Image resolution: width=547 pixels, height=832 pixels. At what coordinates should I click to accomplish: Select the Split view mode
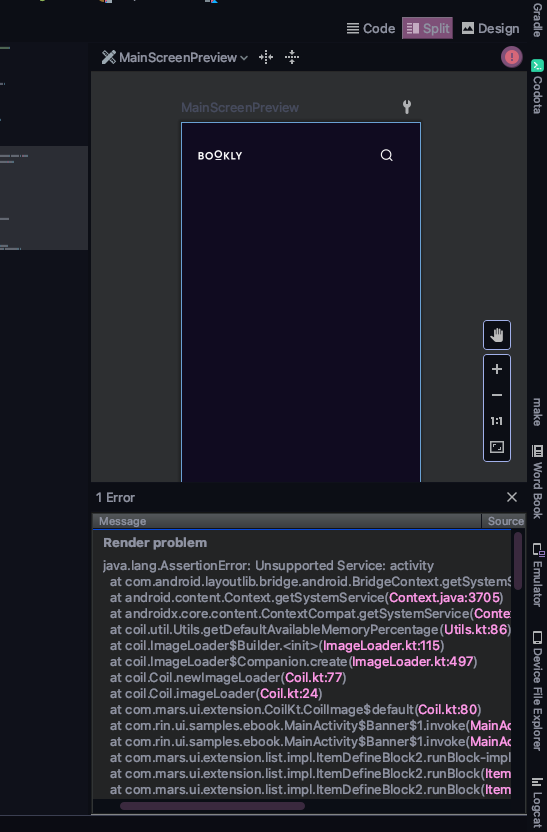(428, 29)
